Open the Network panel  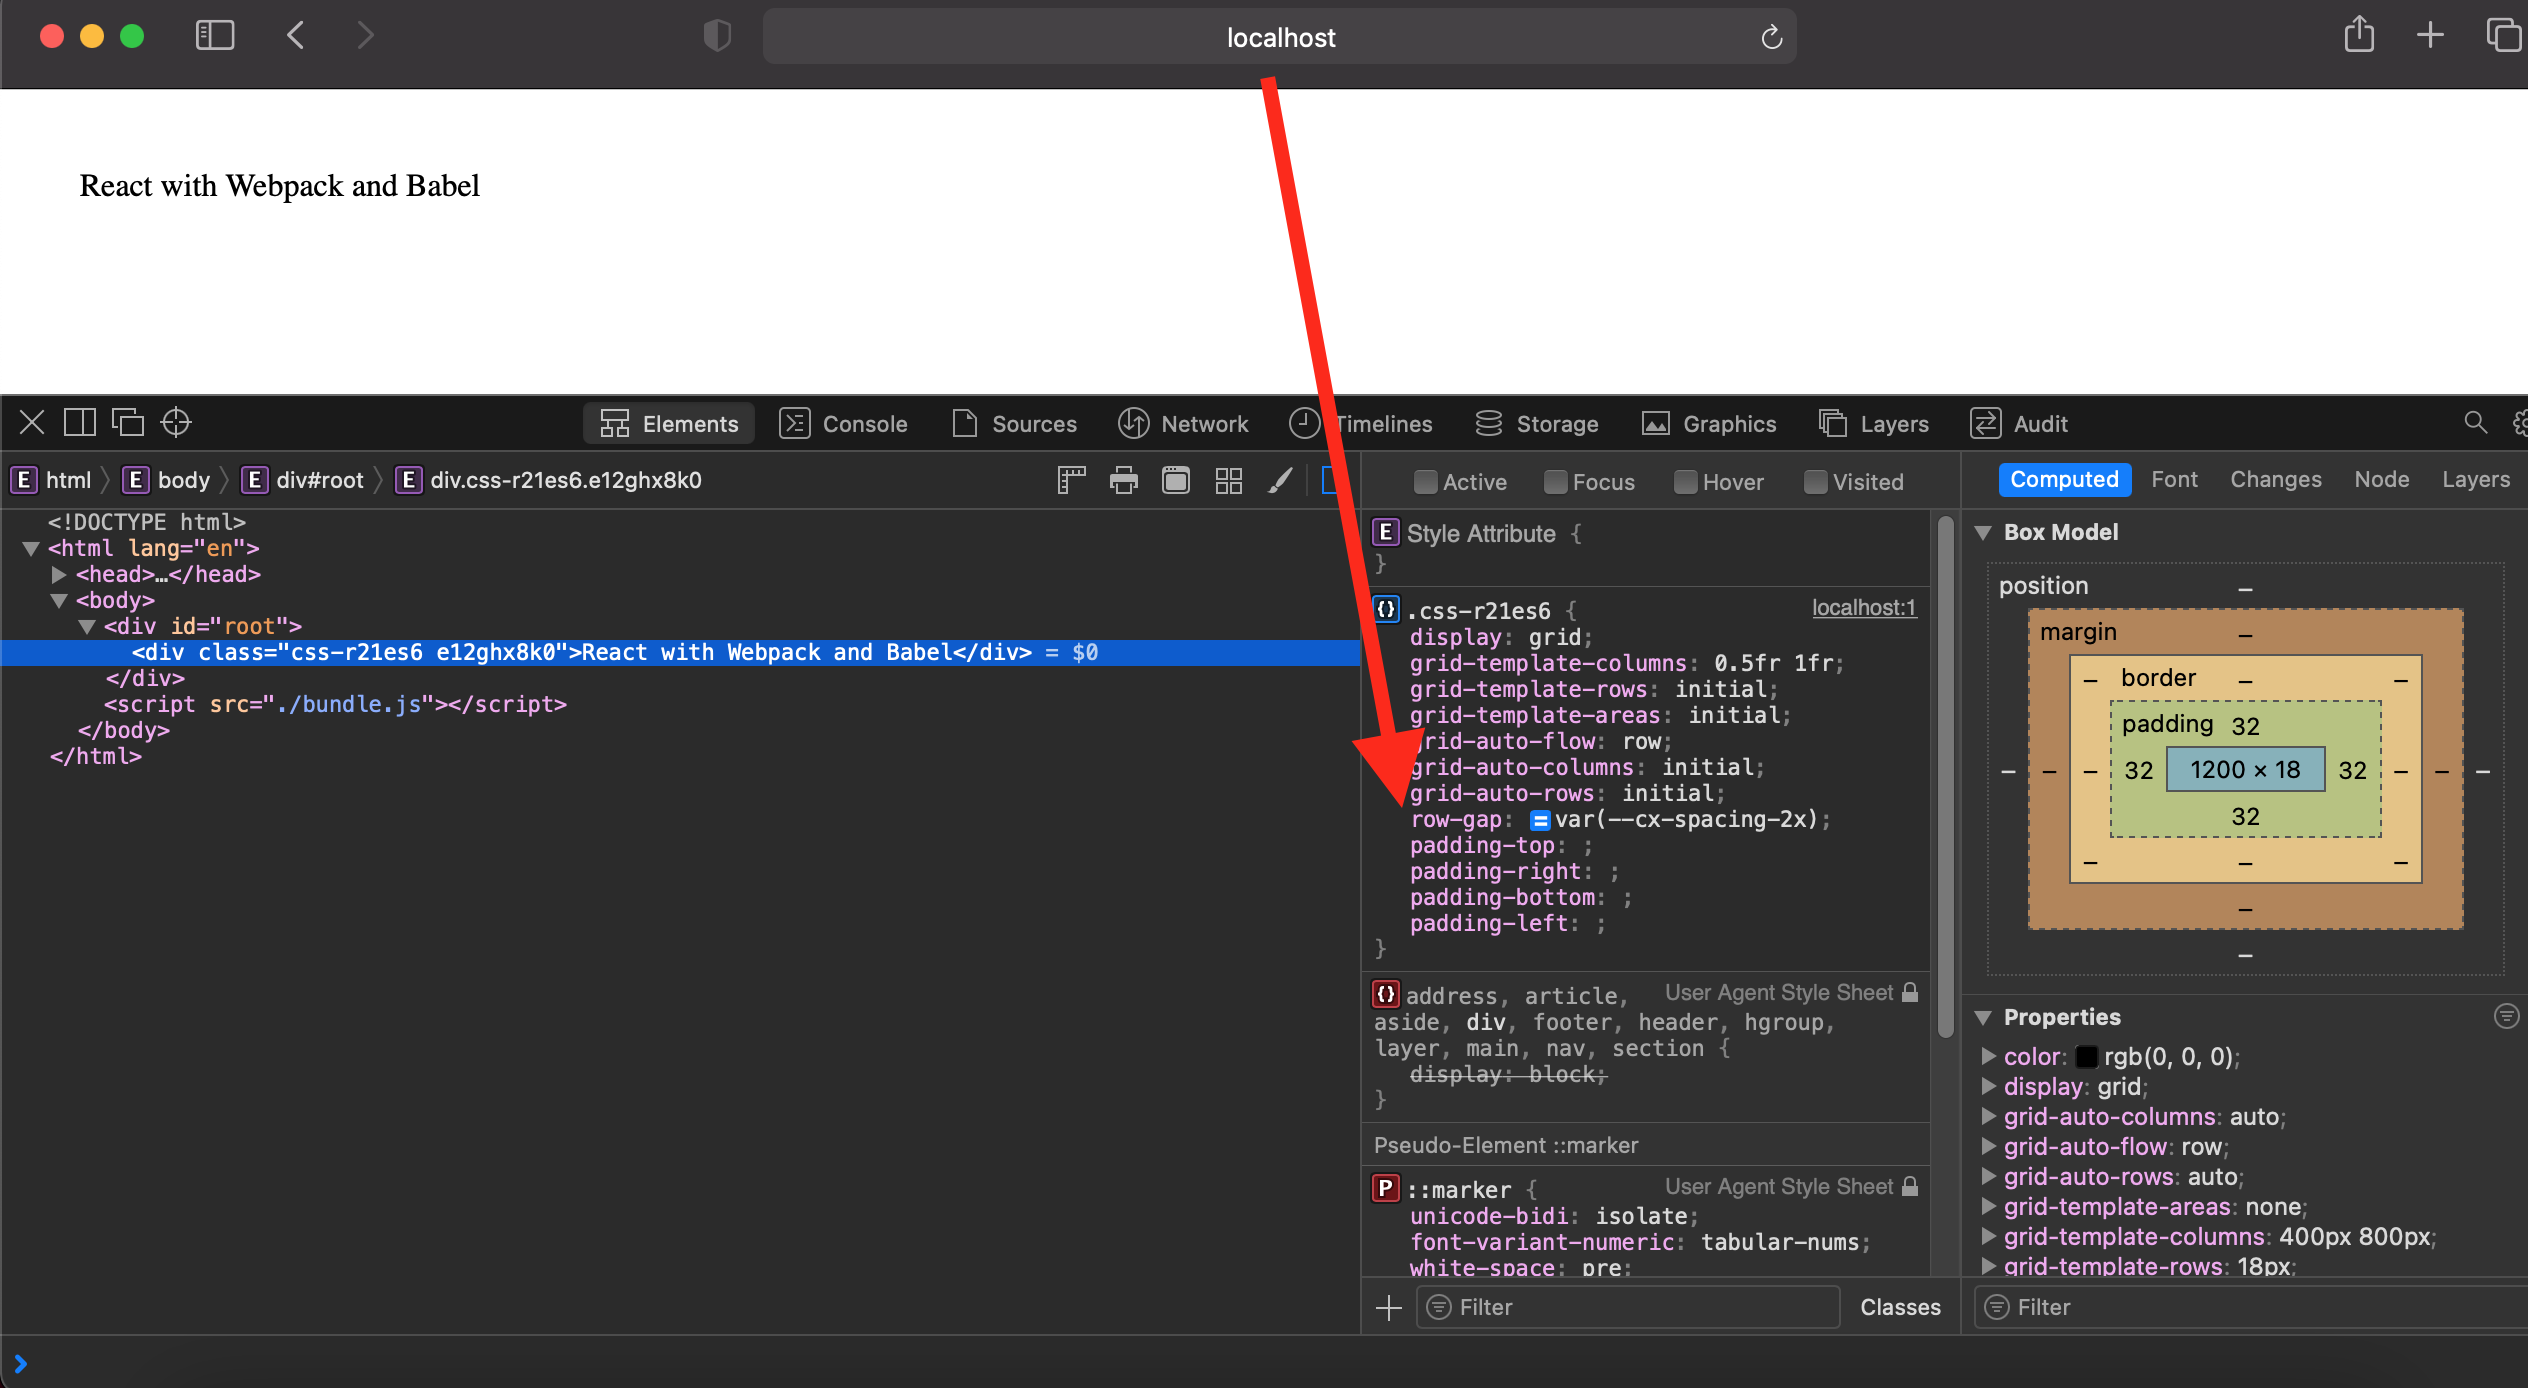[1183, 423]
